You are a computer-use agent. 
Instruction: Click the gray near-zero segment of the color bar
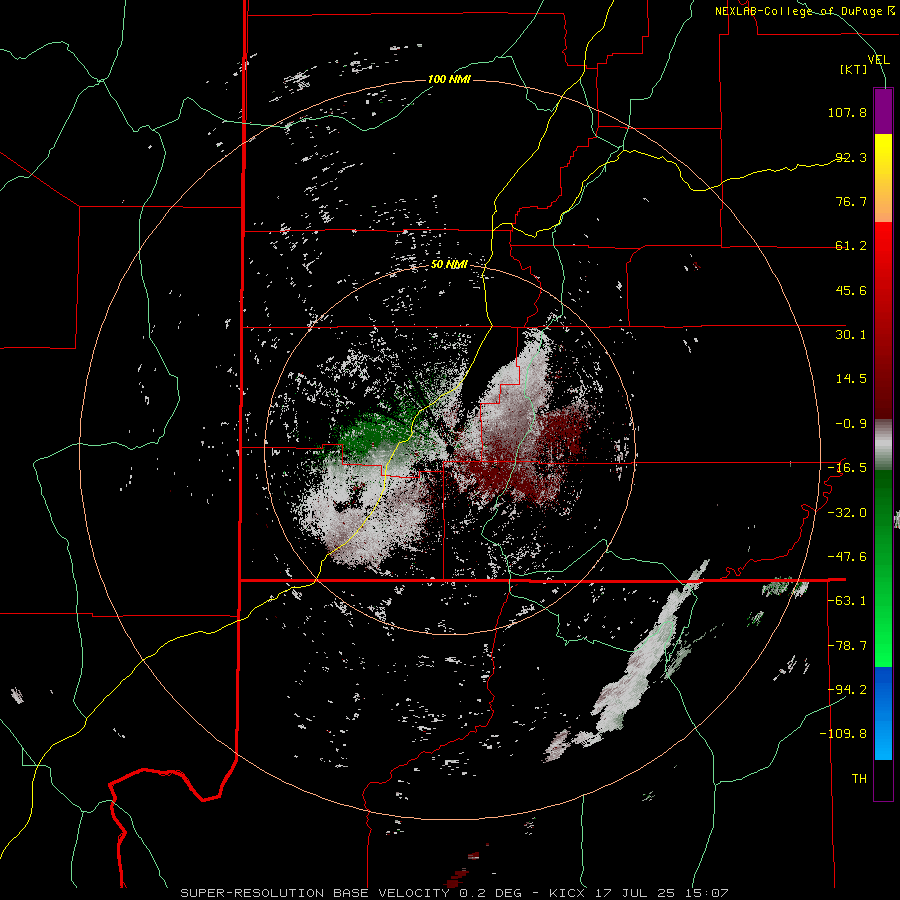click(883, 444)
